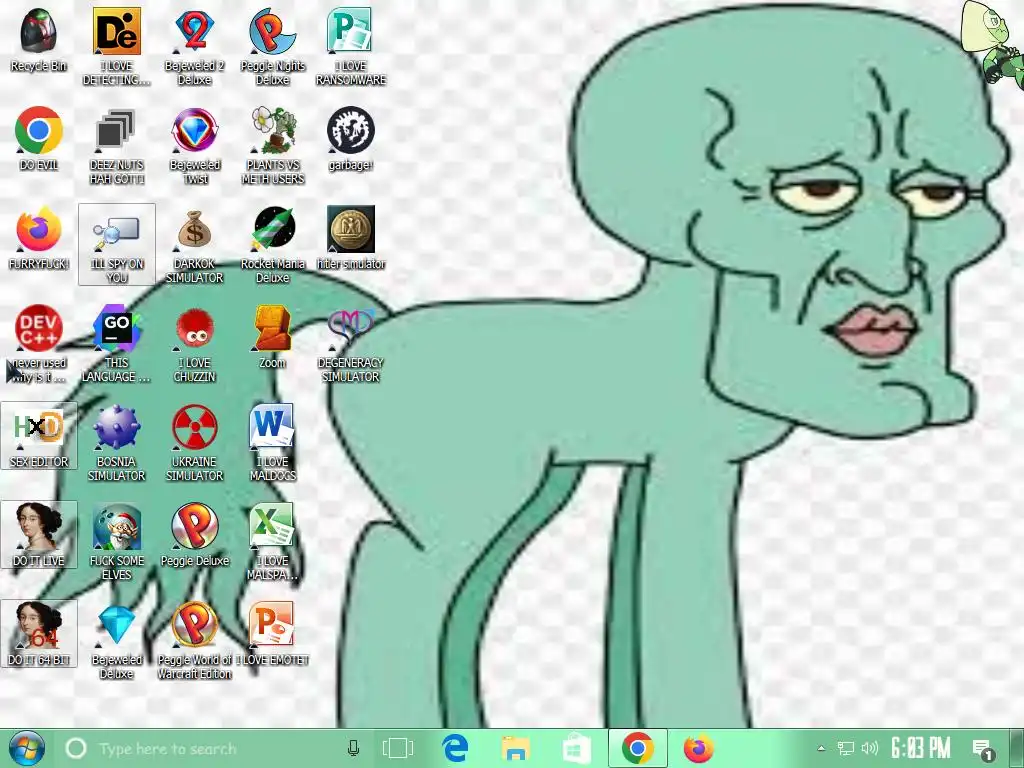Open the Action Center notification icon
Screen dimensions: 1024x768
[x=983, y=750]
